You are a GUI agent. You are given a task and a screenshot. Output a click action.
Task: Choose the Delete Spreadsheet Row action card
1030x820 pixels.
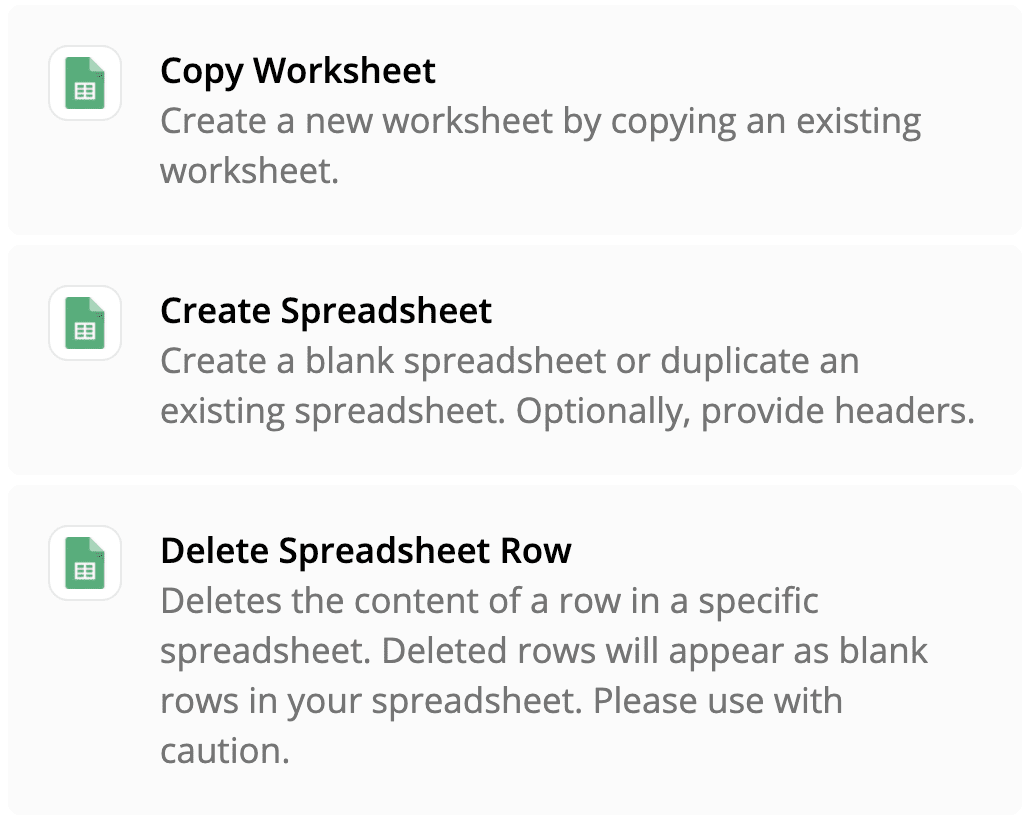pyautogui.click(x=515, y=650)
